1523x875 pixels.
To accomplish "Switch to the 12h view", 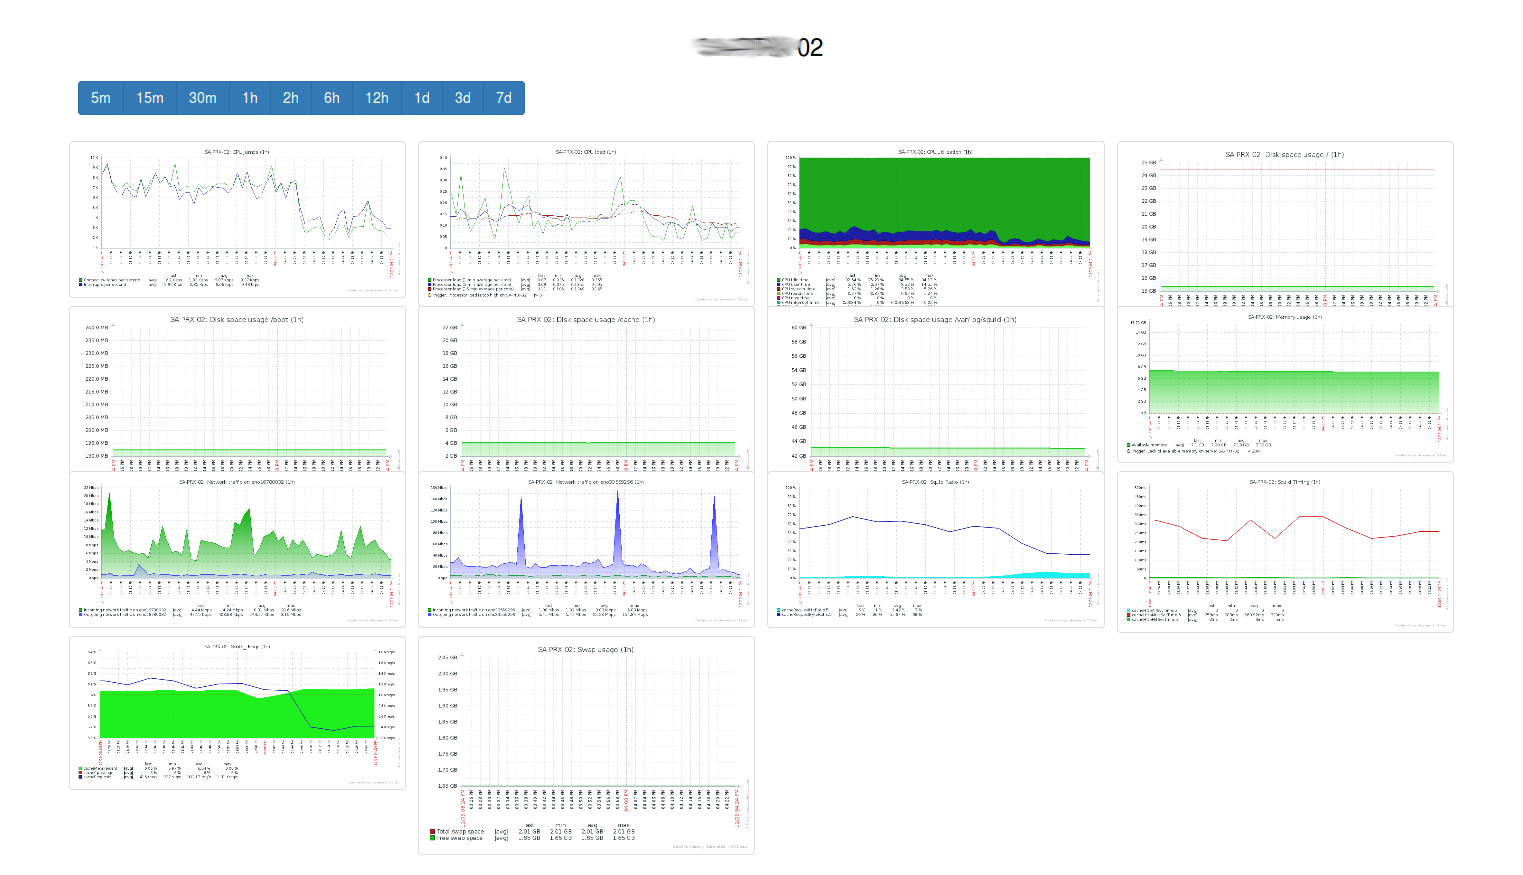I will click(376, 97).
